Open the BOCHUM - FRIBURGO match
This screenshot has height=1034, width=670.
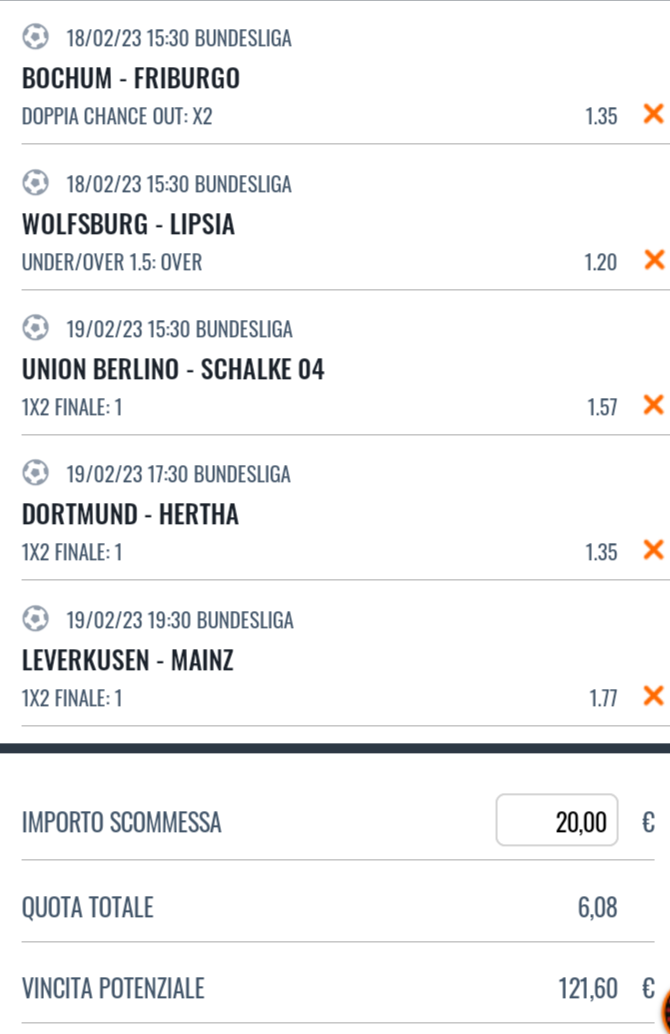(x=131, y=78)
